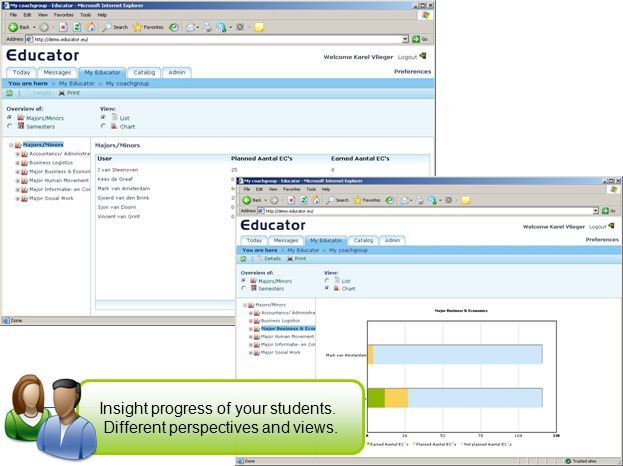Click Print icon in front Educator actionbar
The image size is (623, 466).
(290, 259)
